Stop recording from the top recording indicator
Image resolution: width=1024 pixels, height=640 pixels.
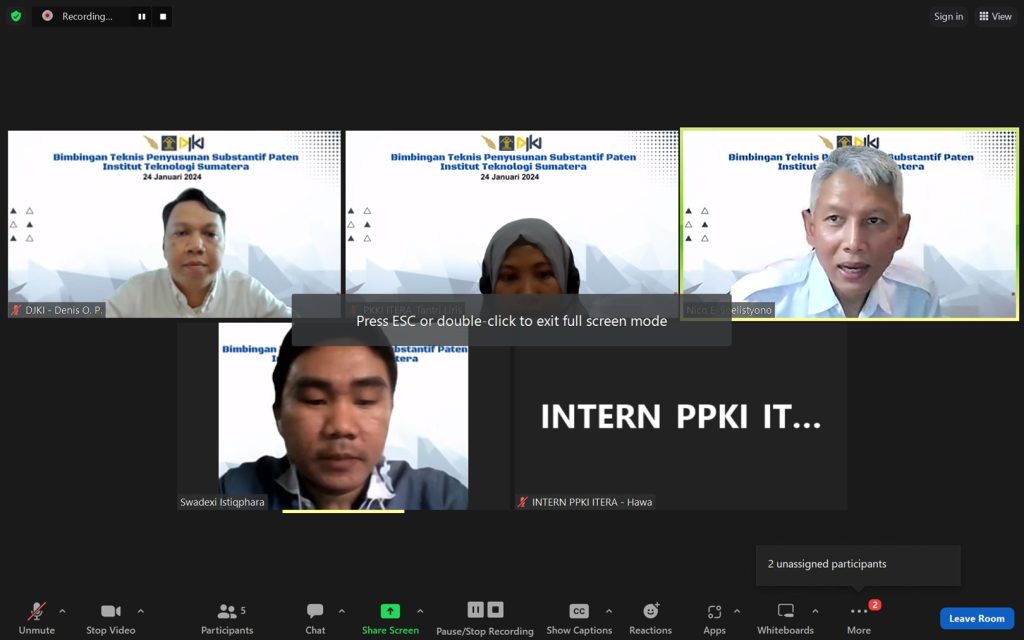[163, 16]
